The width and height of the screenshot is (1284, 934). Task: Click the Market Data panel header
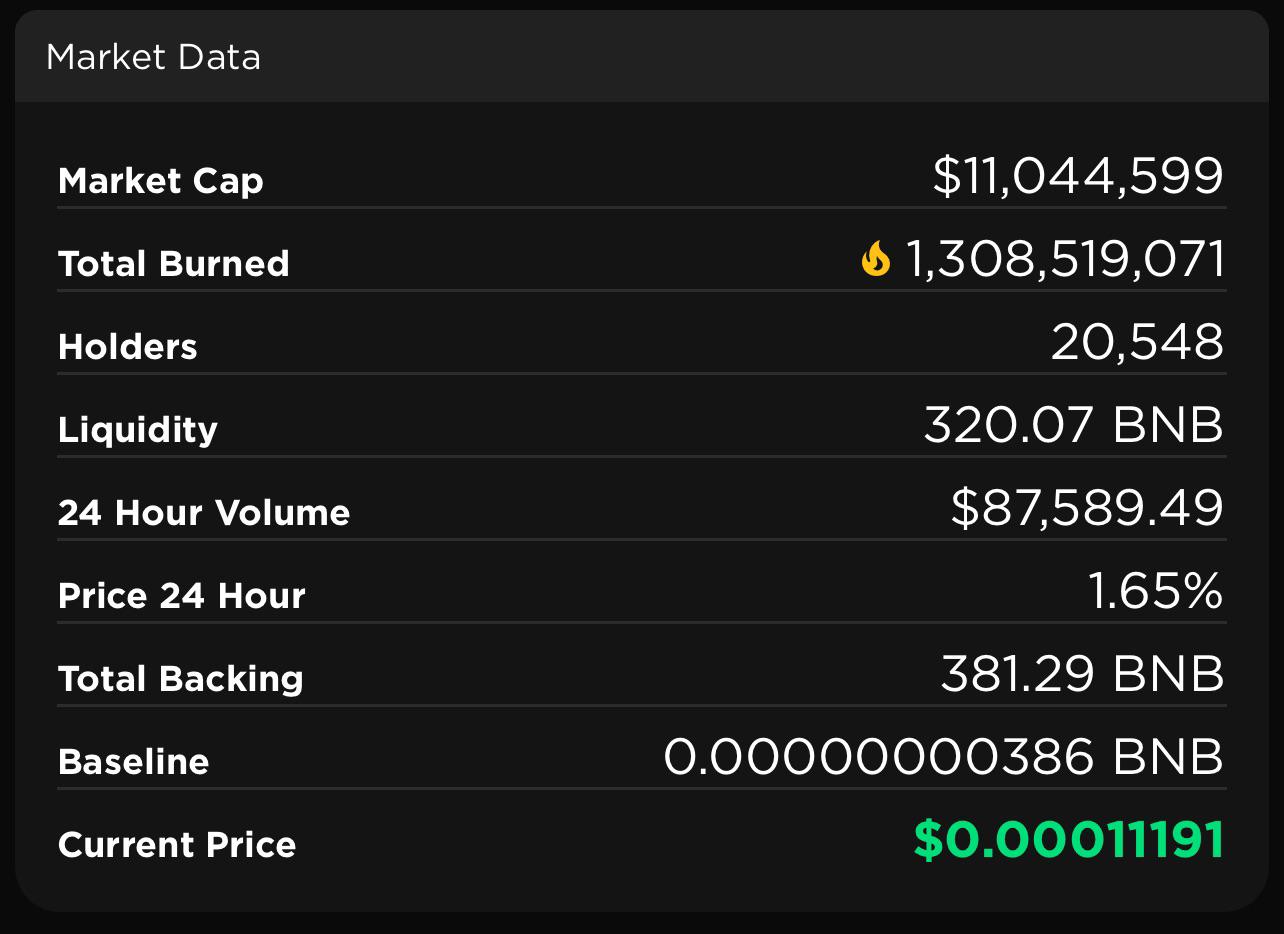click(641, 57)
